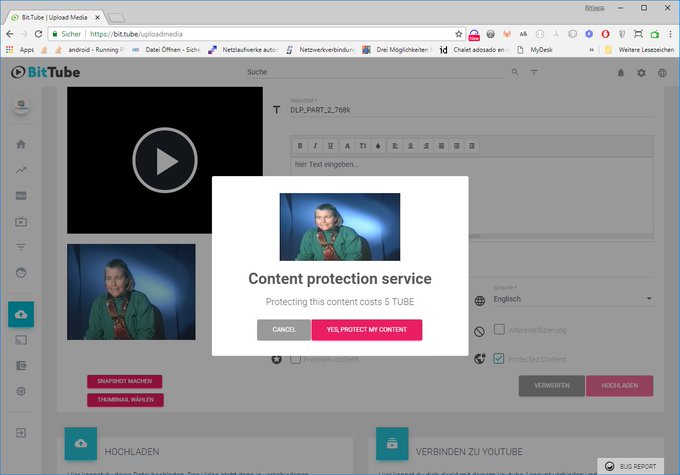Toggle the Protected Content checkbox
Screen dimensions: 680x475
click(x=499, y=358)
